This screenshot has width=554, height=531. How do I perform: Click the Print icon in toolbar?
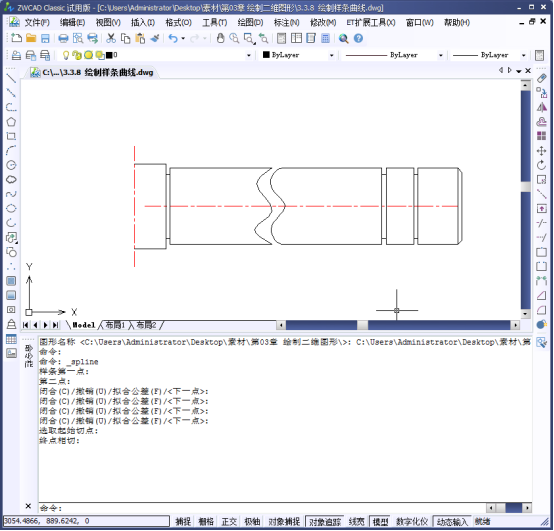(63, 38)
